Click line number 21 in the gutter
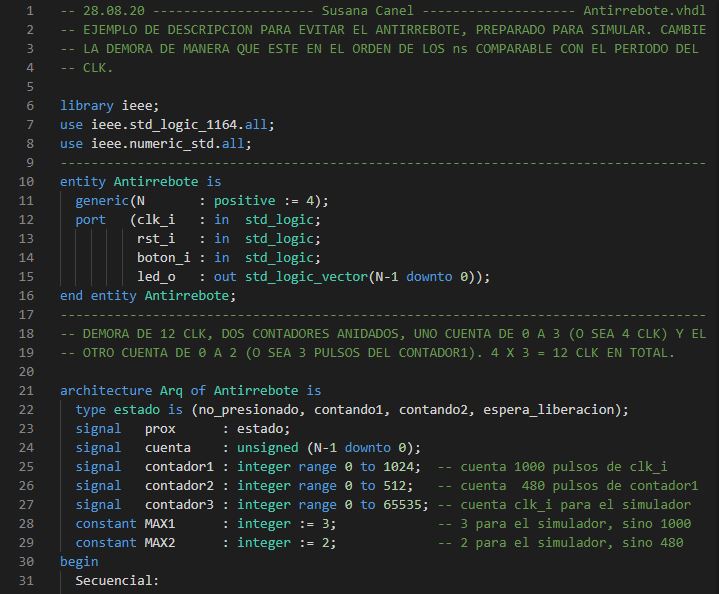719x594 pixels. 26,390
